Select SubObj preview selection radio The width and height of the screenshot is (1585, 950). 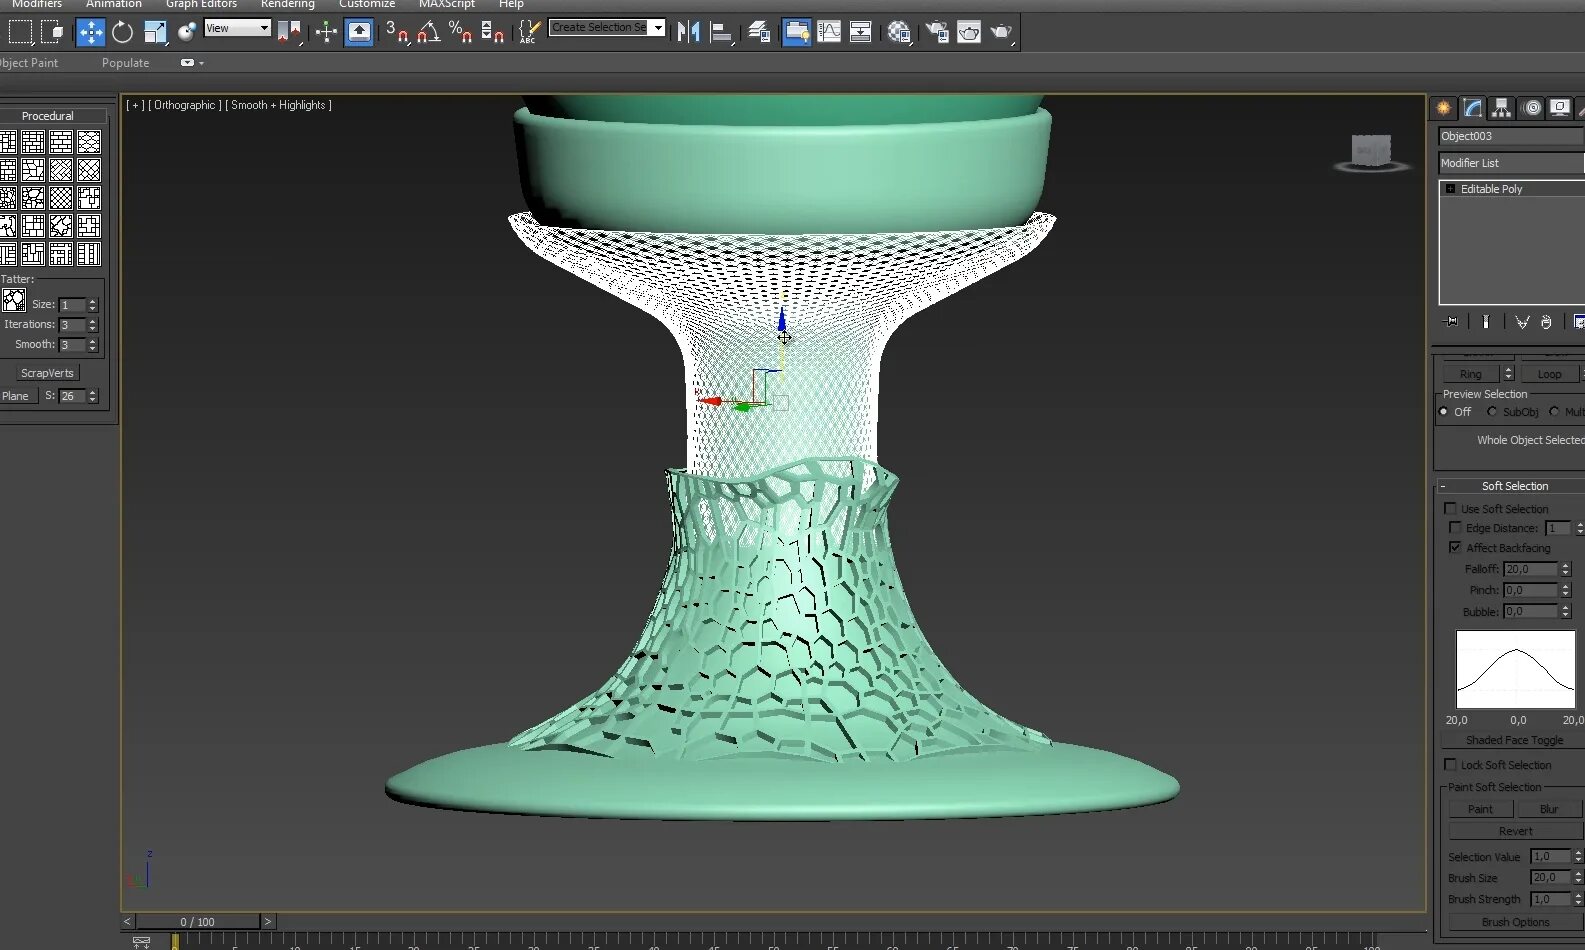(1492, 412)
